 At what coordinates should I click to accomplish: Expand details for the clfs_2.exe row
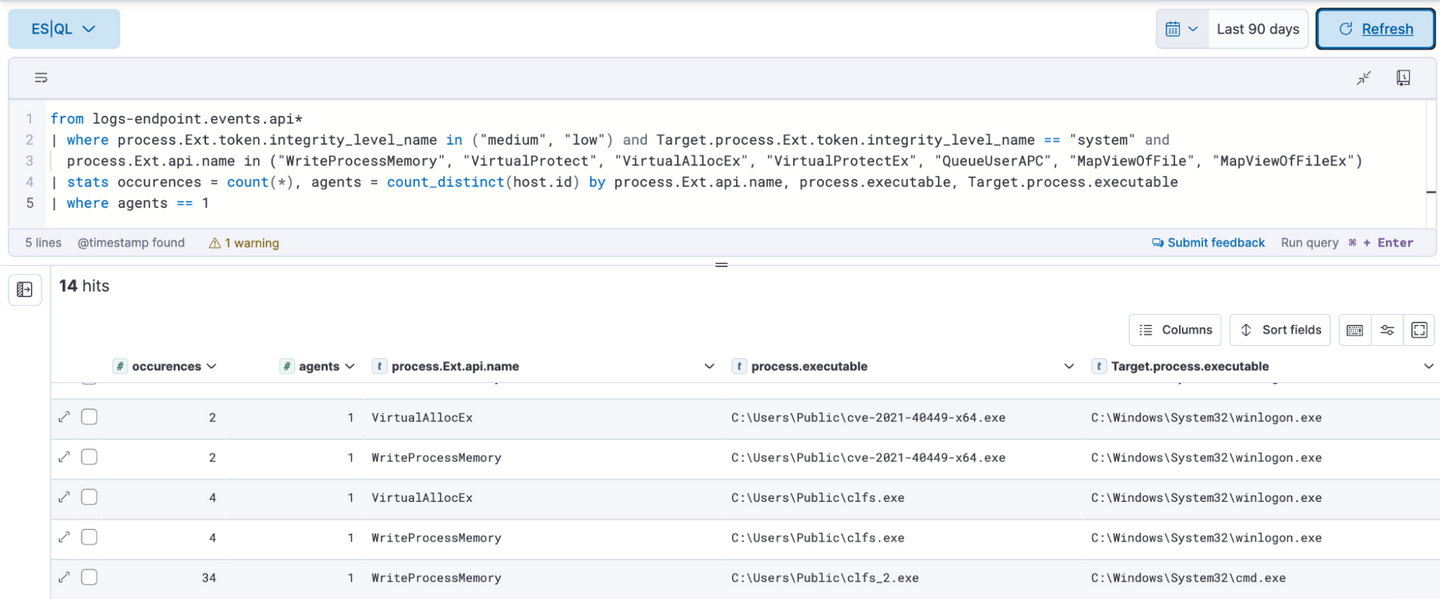tap(64, 577)
